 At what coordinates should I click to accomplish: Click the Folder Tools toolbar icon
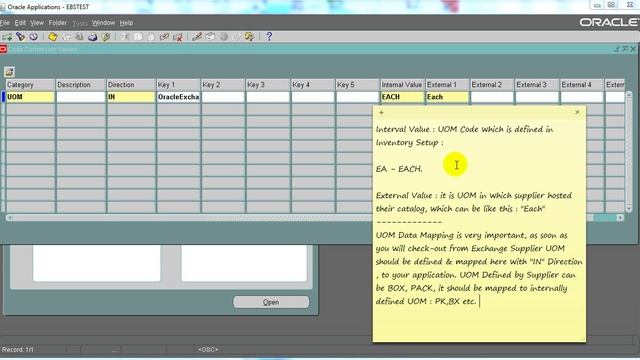pyautogui.click(x=250, y=37)
